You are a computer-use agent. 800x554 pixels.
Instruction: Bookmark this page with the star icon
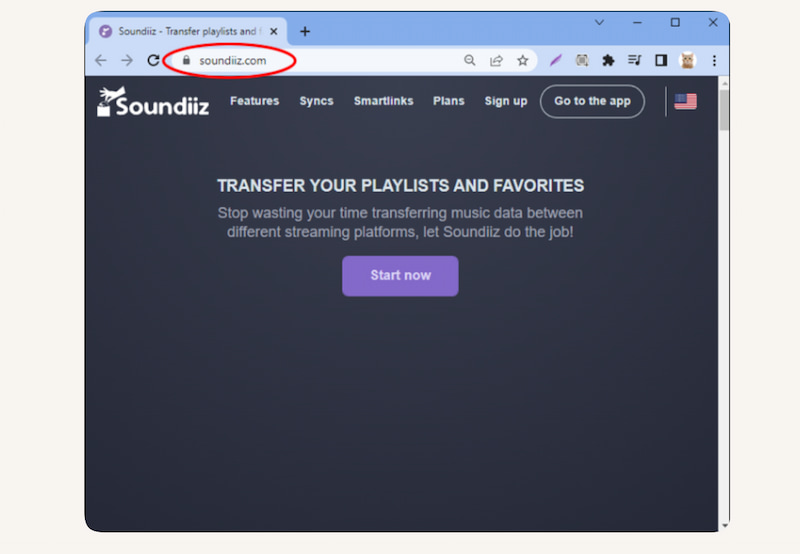pyautogui.click(x=522, y=61)
